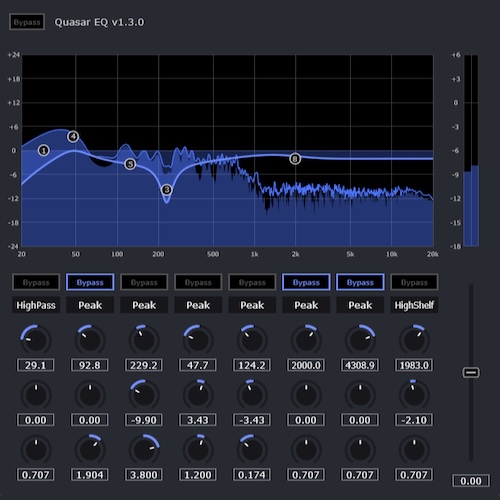Click the 0.174 Q value field
Image resolution: width=500 pixels, height=500 pixels.
click(x=252, y=475)
